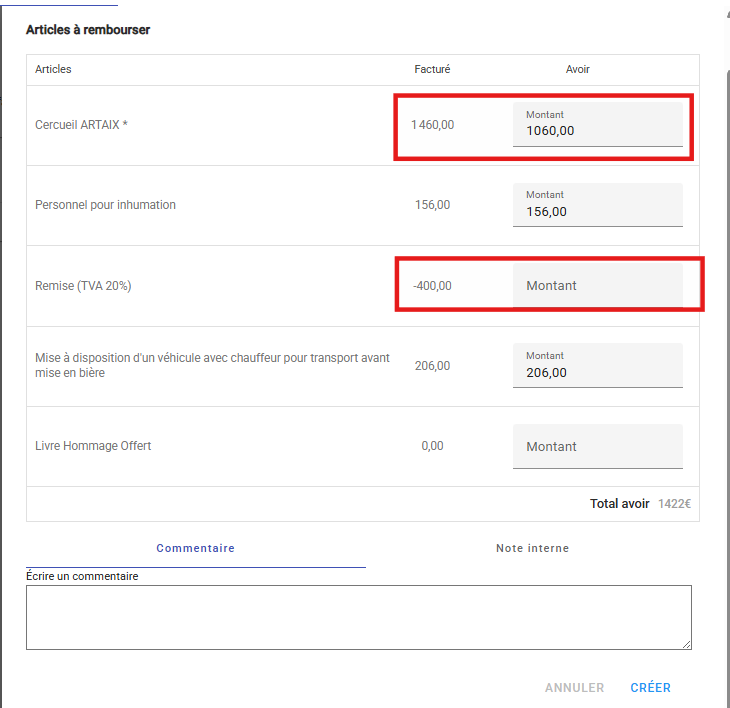Viewport: 730px width, 708px height.
Task: Click the ANNULER button
Action: (x=575, y=688)
